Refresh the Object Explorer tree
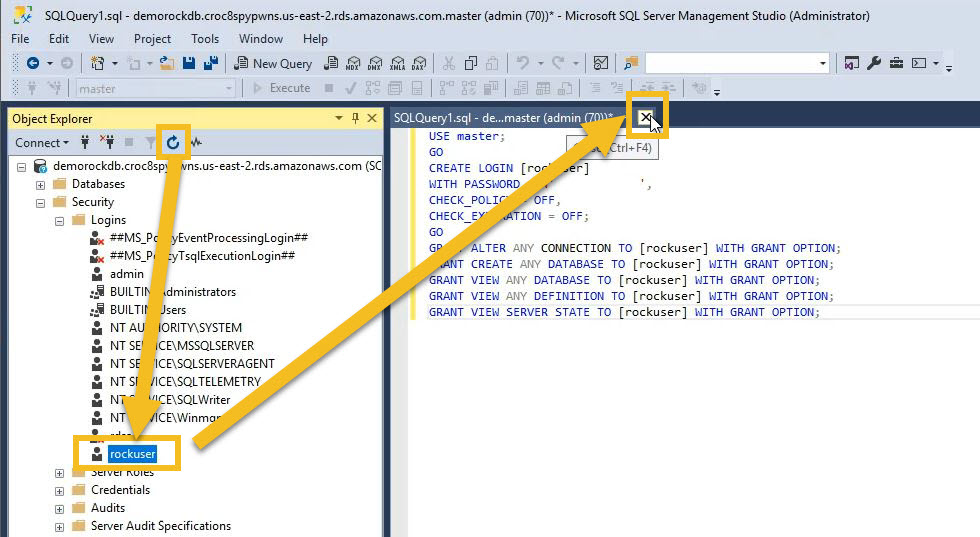Screen dimensions: 980x537 (x=173, y=143)
